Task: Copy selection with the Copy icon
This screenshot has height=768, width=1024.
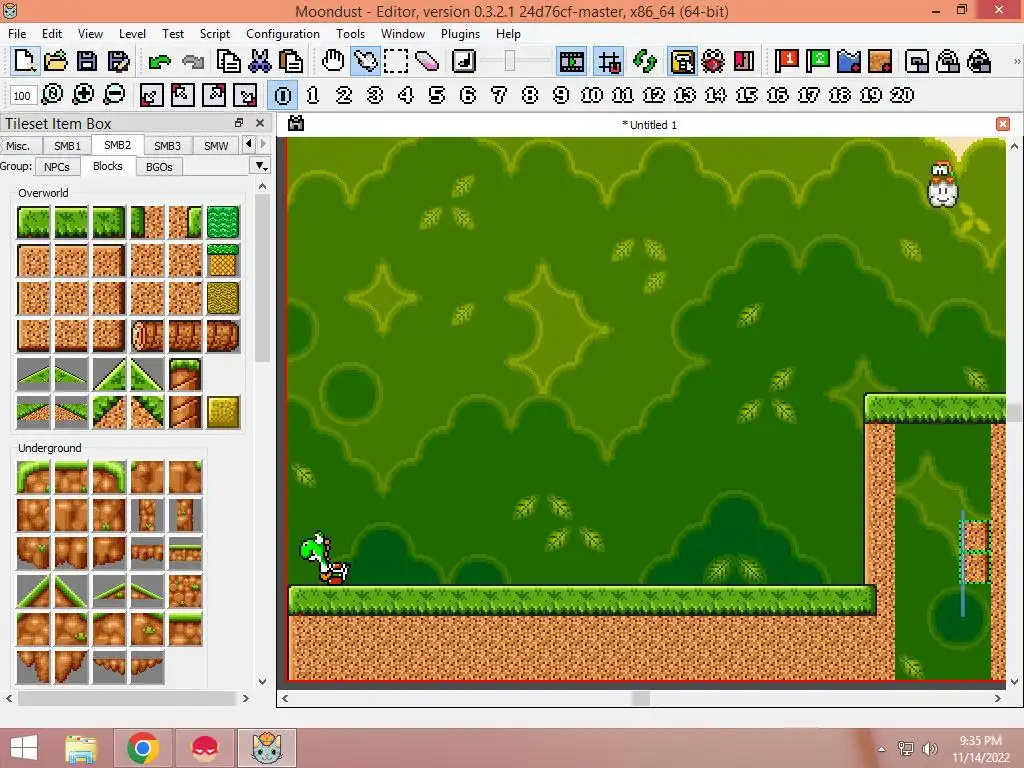Action: (229, 61)
